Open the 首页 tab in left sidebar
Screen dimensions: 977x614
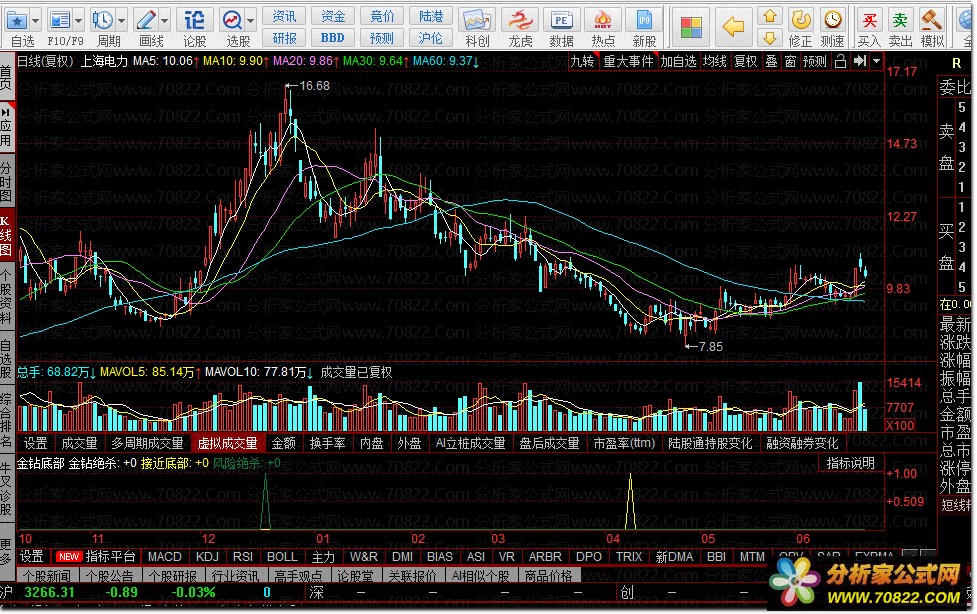click(x=6, y=79)
